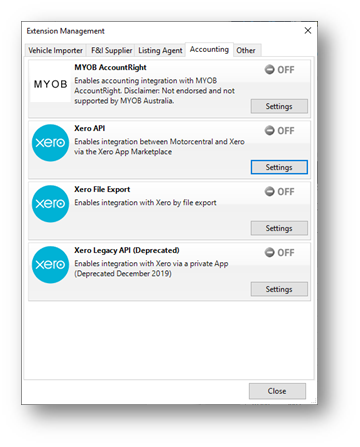The width and height of the screenshot is (360, 447).
Task: Open Settings for Xero Legacy API
Action: (x=279, y=289)
